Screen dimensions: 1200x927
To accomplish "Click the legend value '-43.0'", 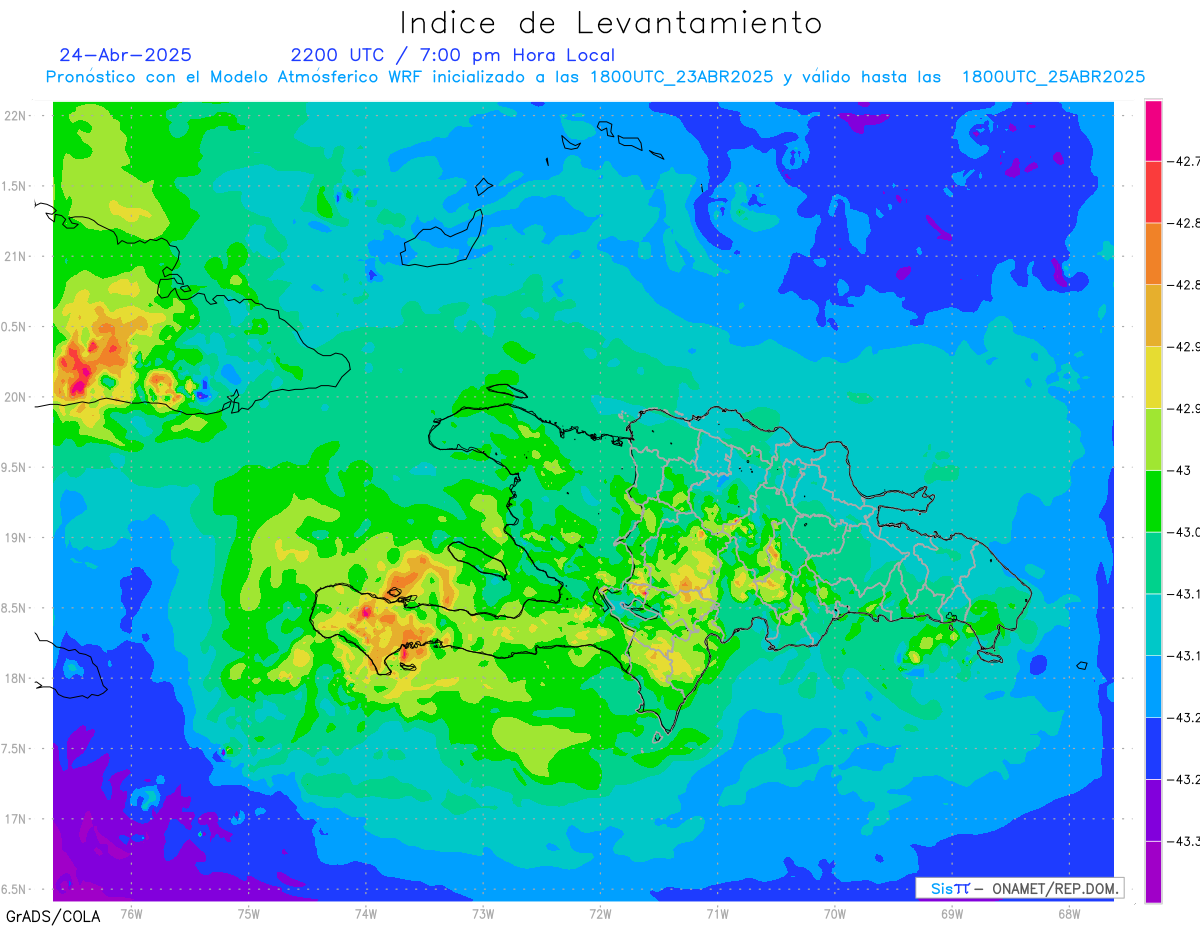I will pyautogui.click(x=1186, y=532).
